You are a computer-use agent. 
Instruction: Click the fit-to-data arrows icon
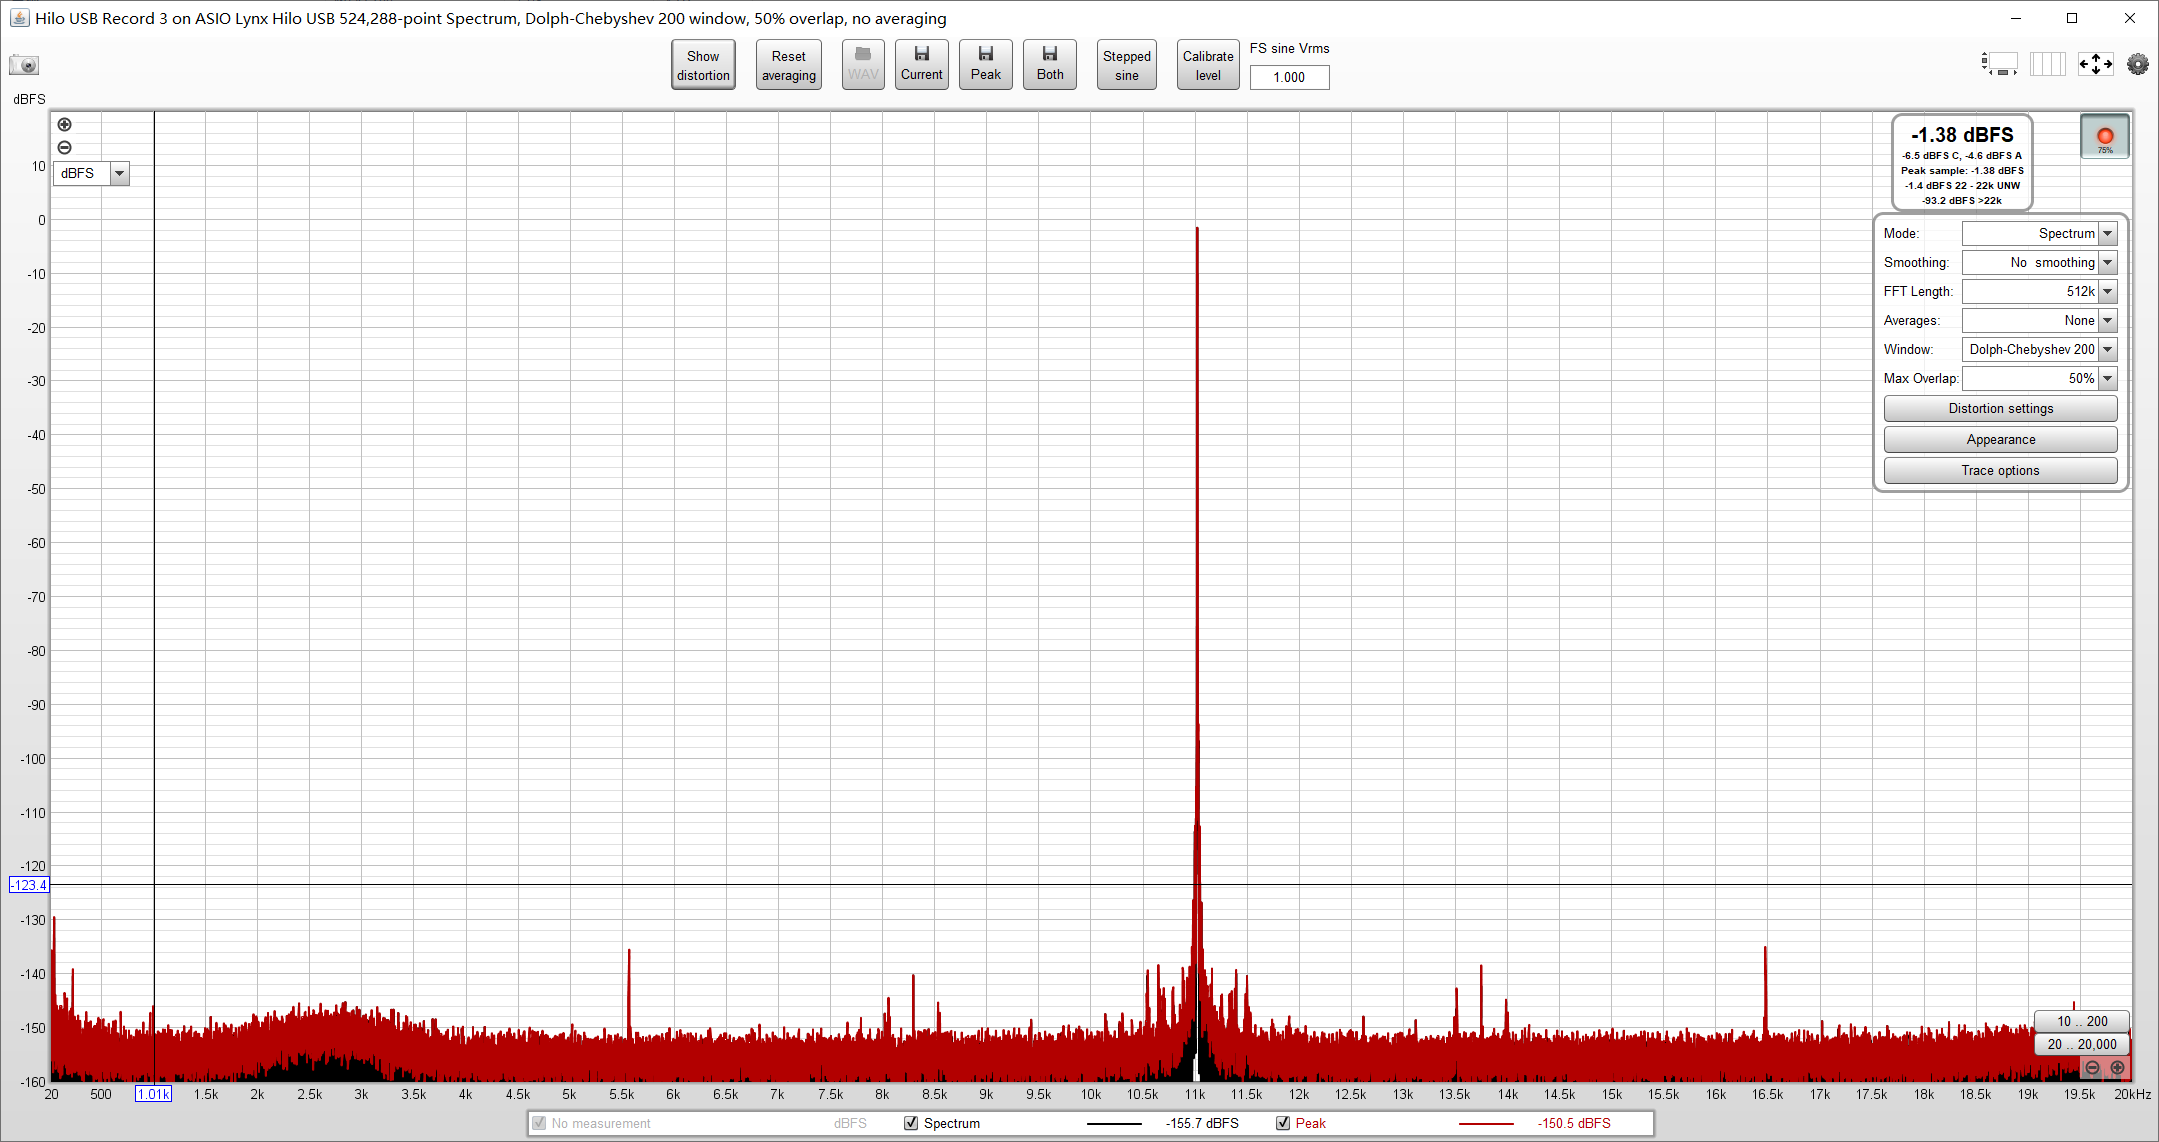tap(2096, 65)
